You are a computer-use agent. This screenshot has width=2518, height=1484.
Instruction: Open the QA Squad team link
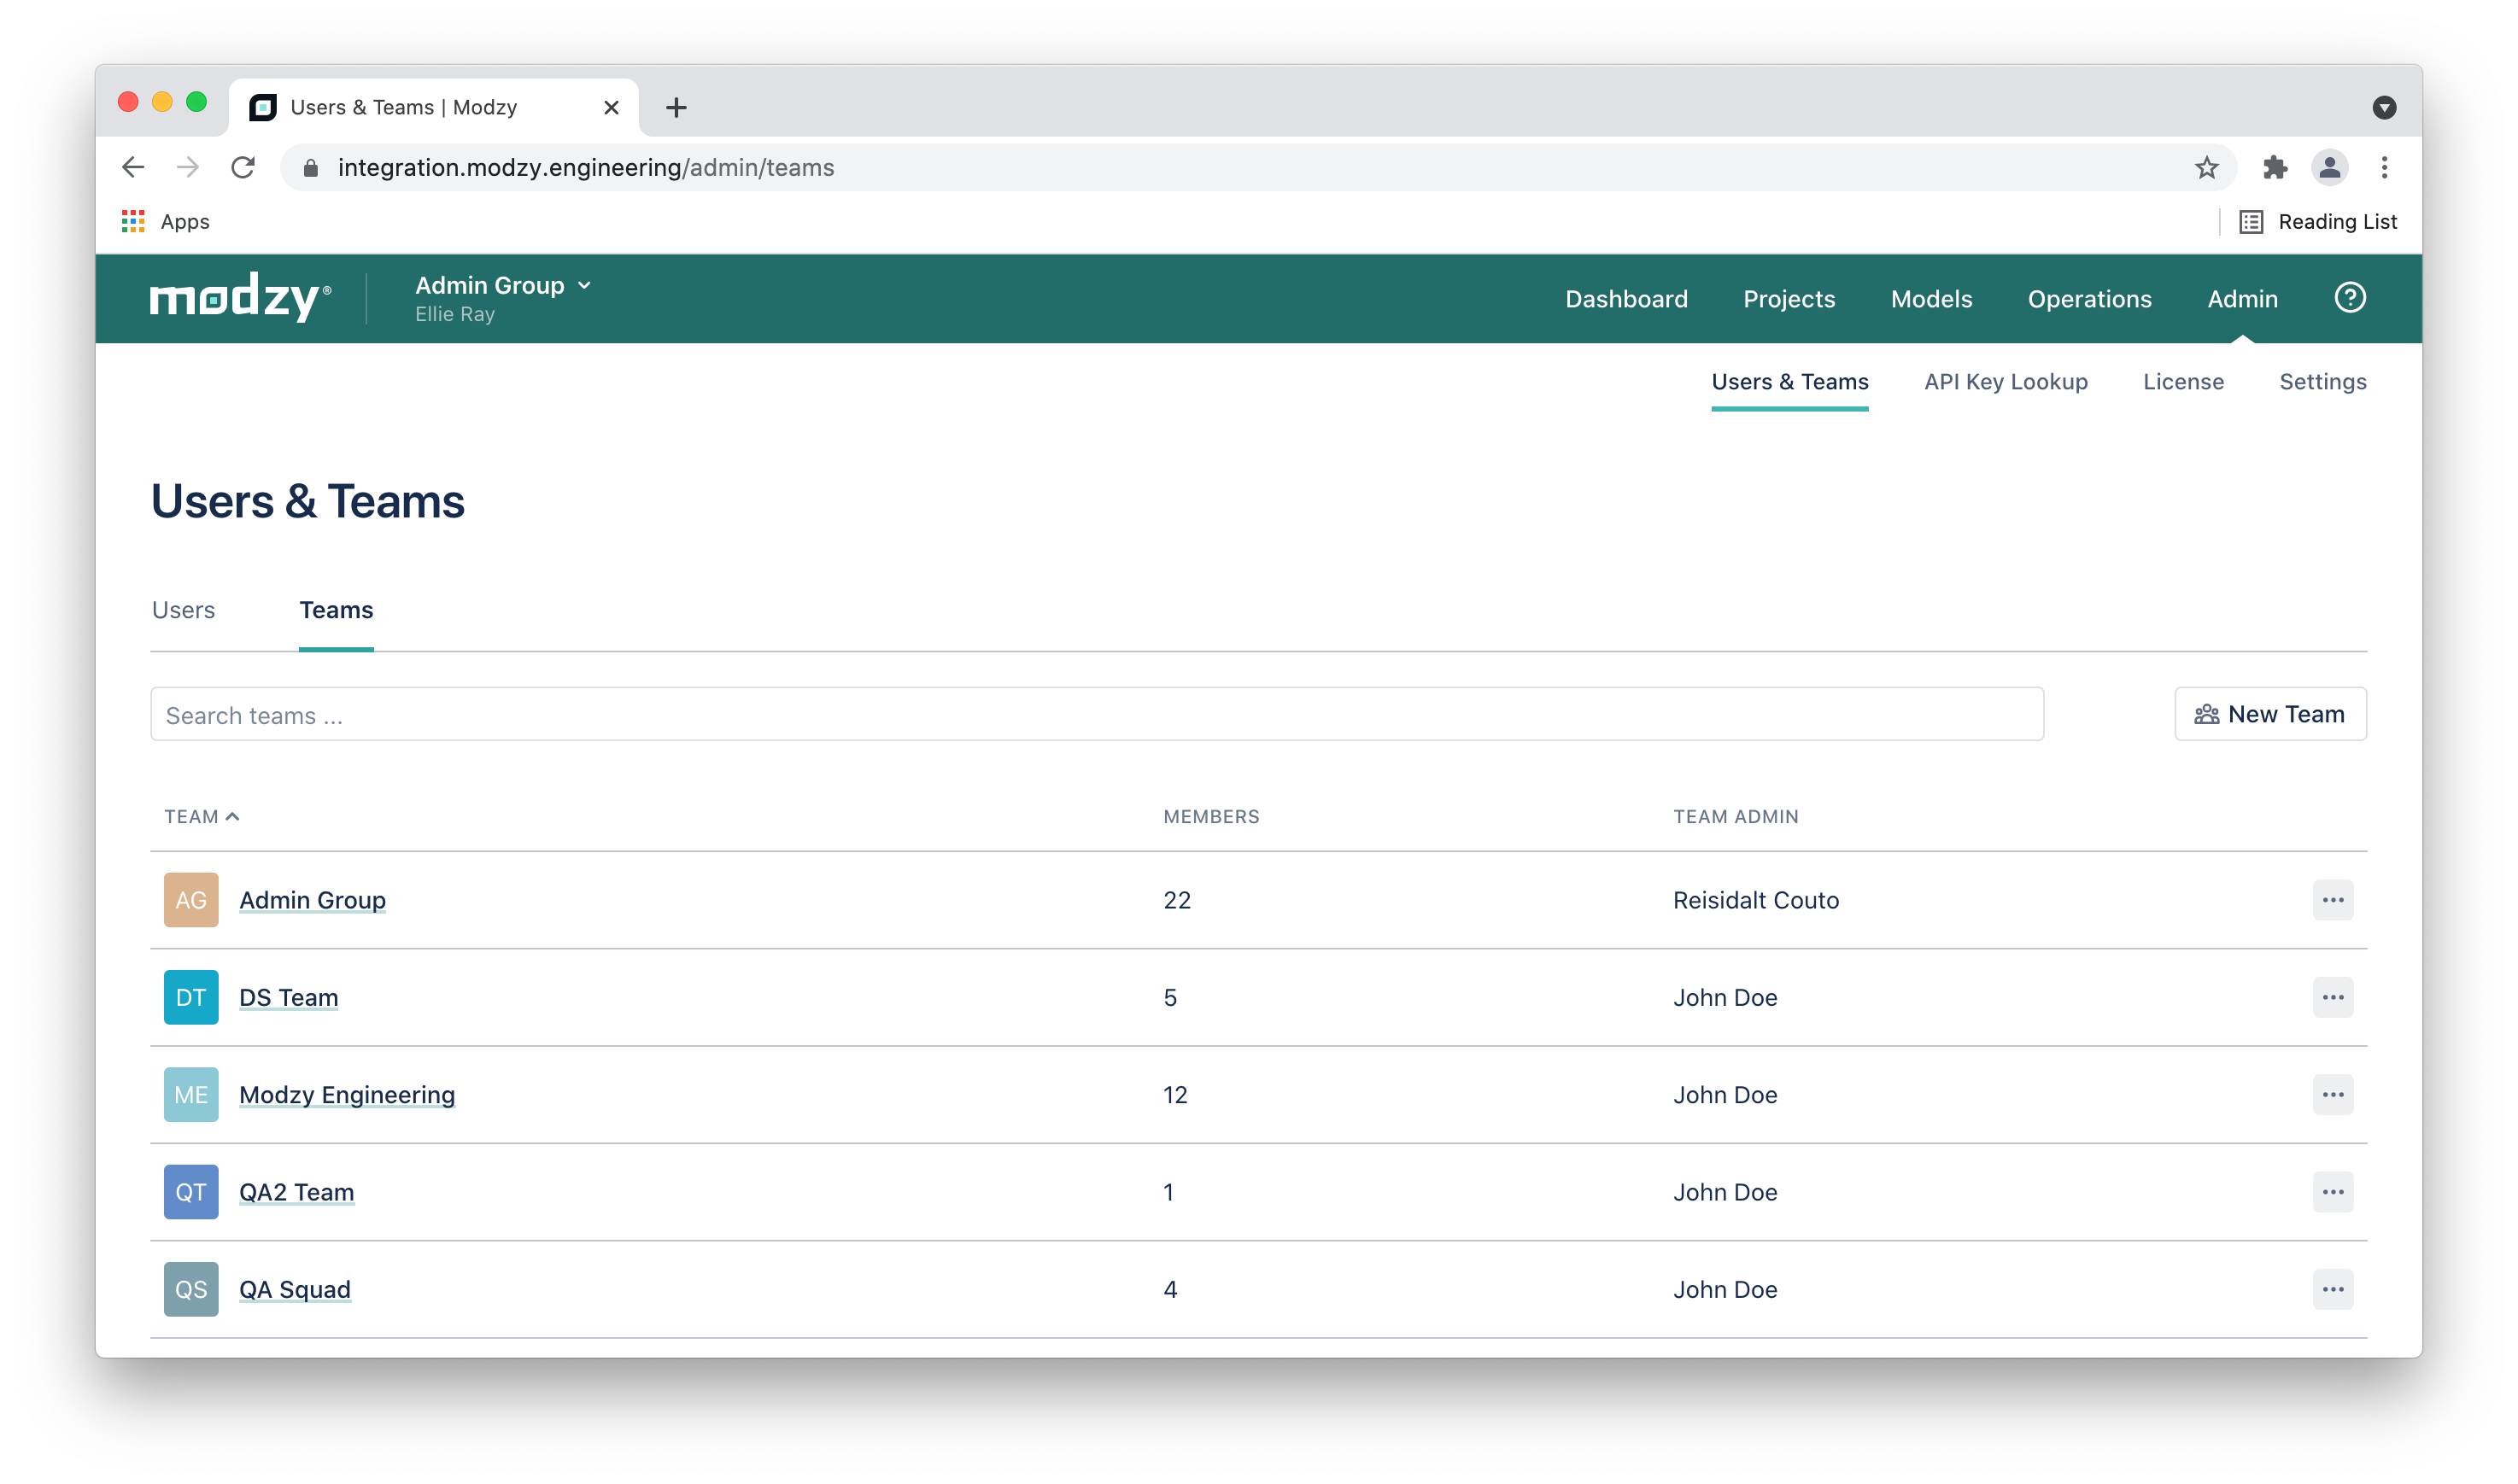[294, 1289]
